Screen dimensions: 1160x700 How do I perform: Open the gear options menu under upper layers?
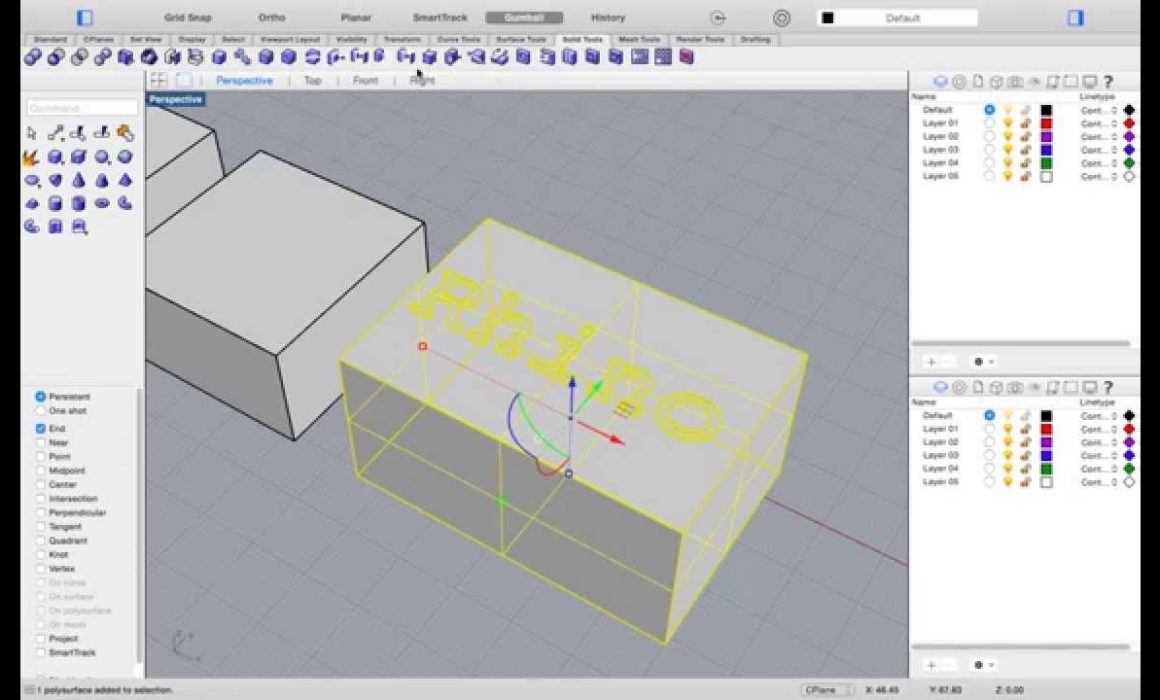[984, 362]
